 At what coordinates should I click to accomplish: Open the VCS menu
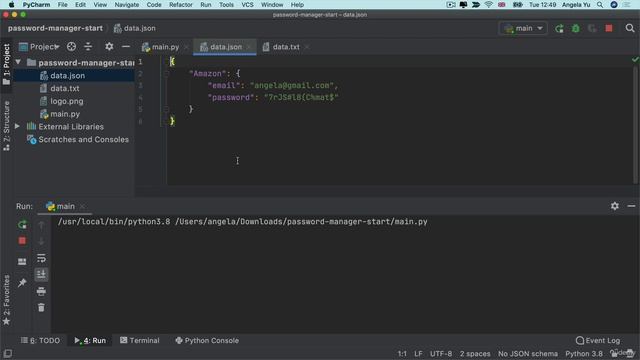247,5
